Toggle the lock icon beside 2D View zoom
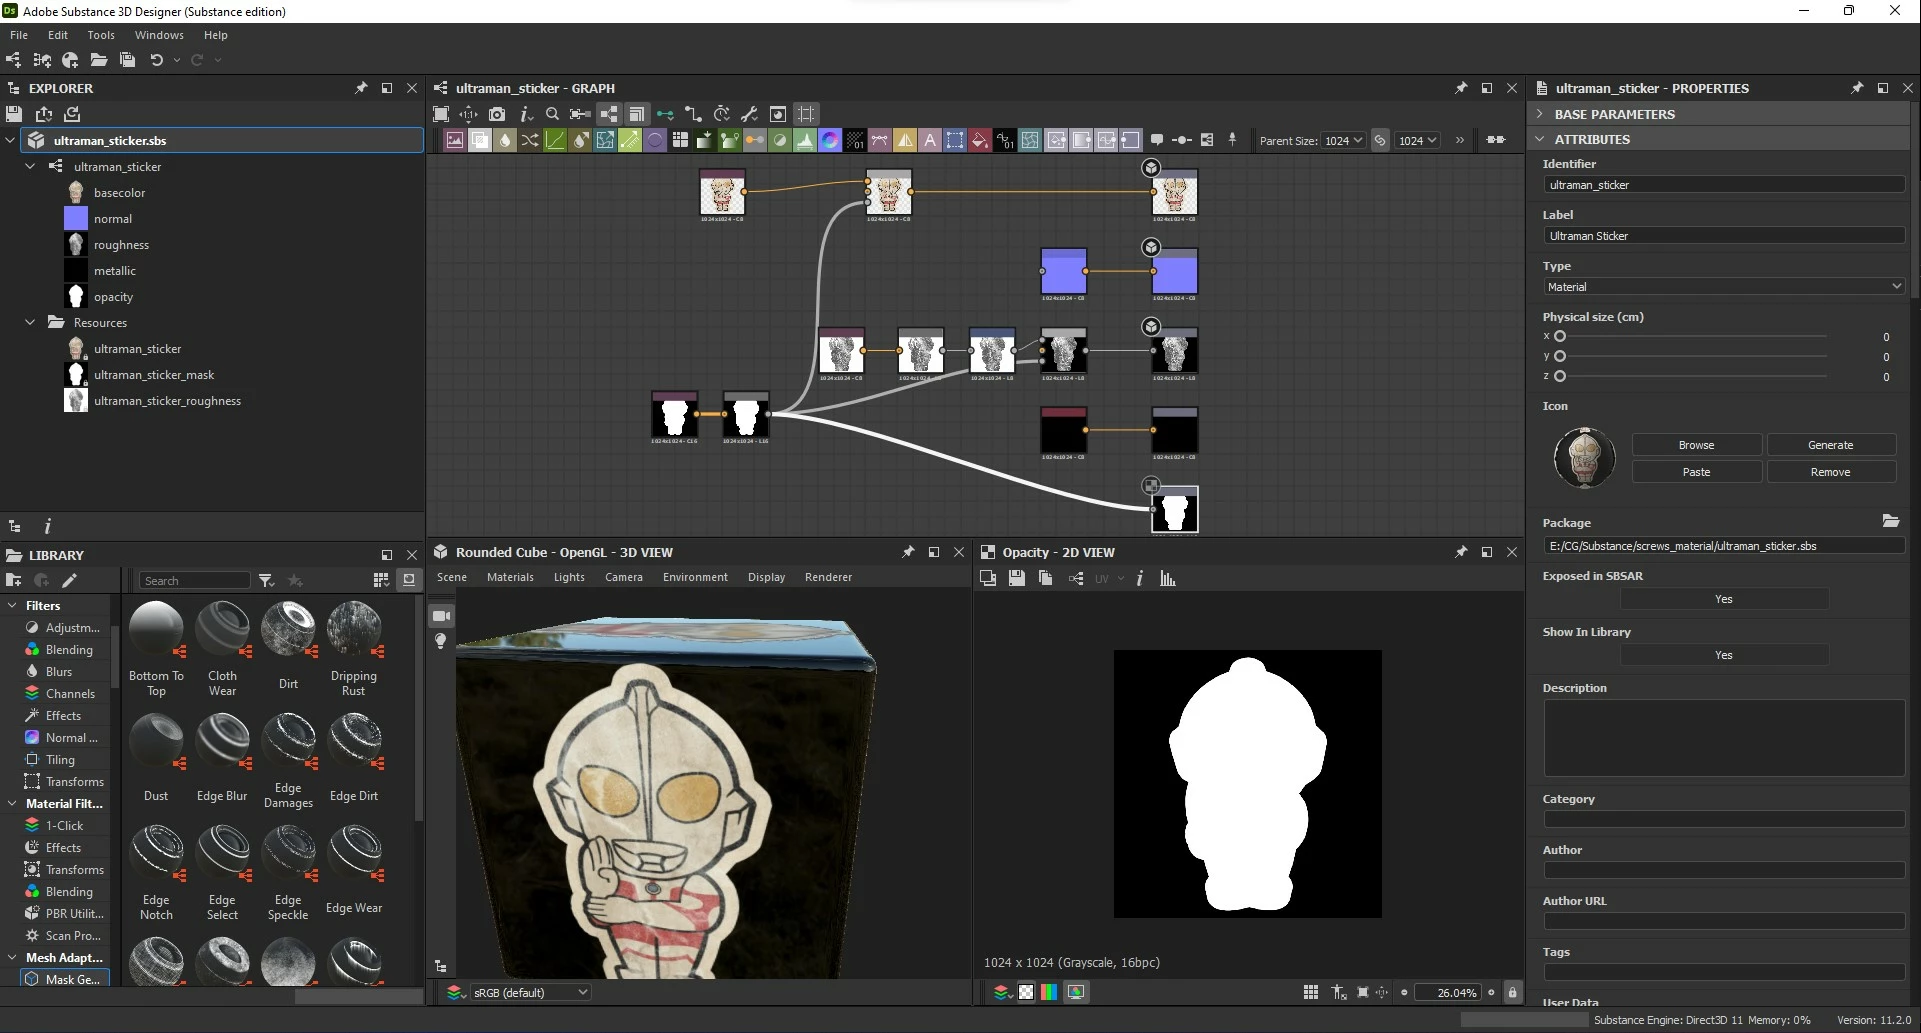This screenshot has width=1921, height=1033. click(1512, 992)
